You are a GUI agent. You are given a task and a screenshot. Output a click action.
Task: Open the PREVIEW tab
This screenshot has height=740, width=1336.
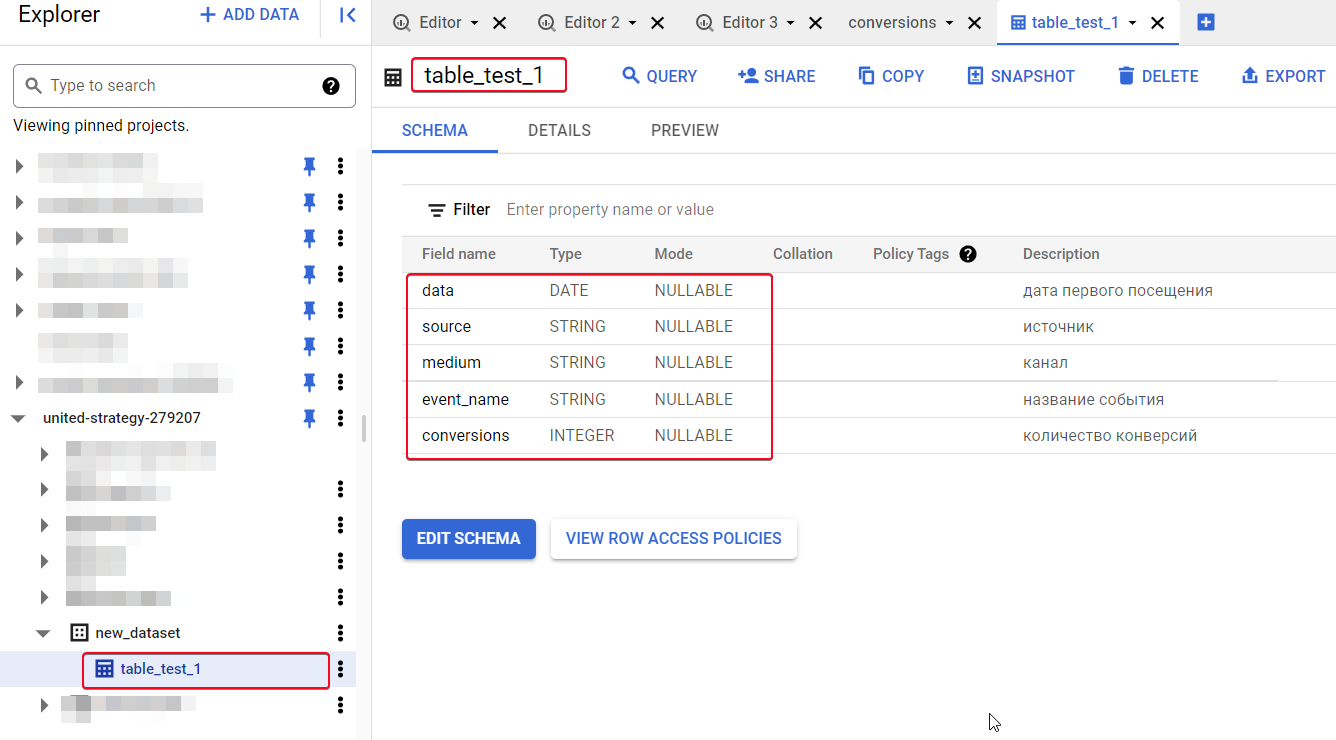click(x=685, y=131)
